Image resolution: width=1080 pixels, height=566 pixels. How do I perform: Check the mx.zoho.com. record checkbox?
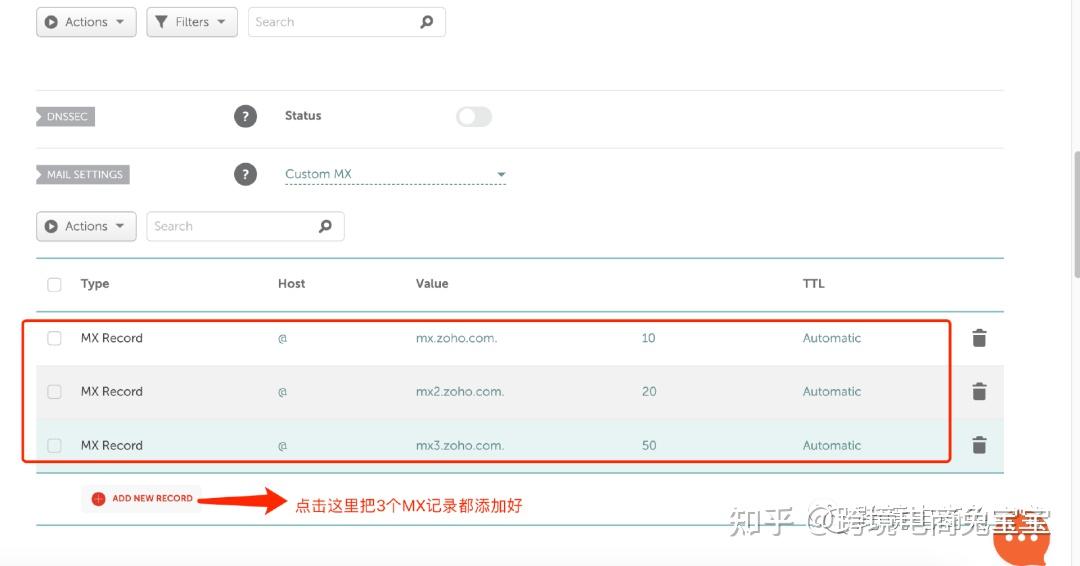click(54, 338)
